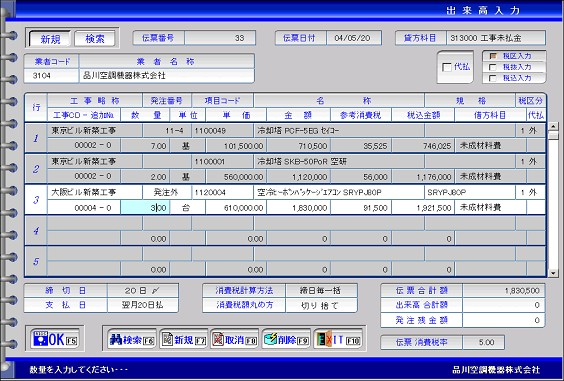
Task: Click amount 710,500 in row 1
Action: click(299, 146)
